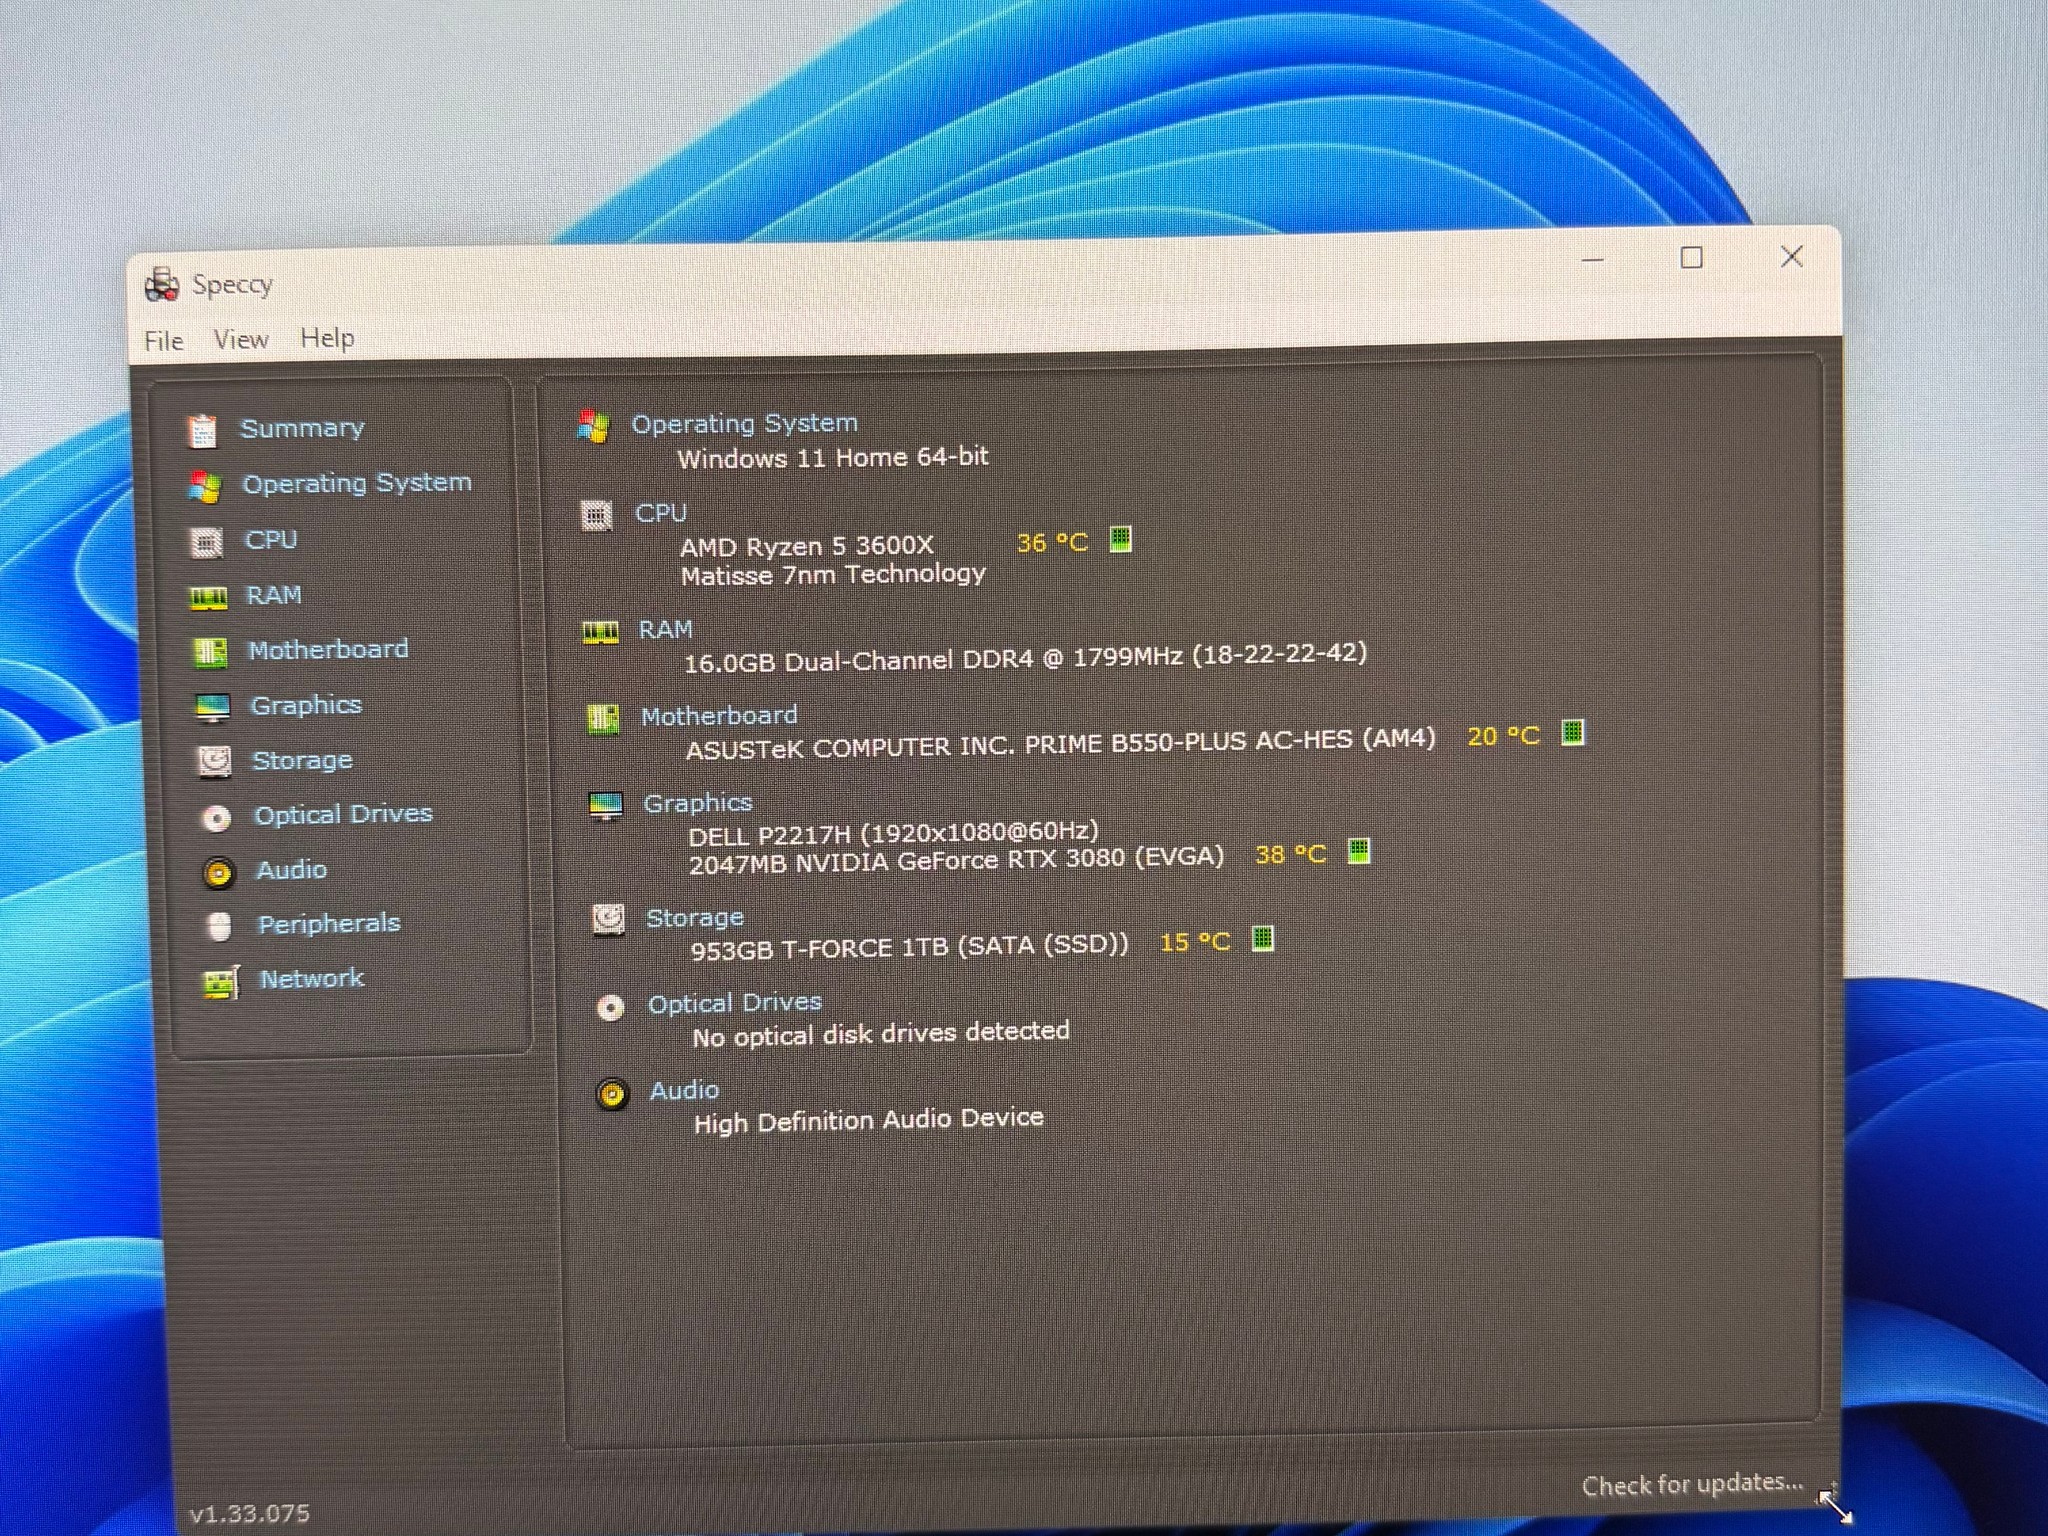Image resolution: width=2048 pixels, height=1536 pixels.
Task: Click the version number v1.33.075
Action: [250, 1514]
